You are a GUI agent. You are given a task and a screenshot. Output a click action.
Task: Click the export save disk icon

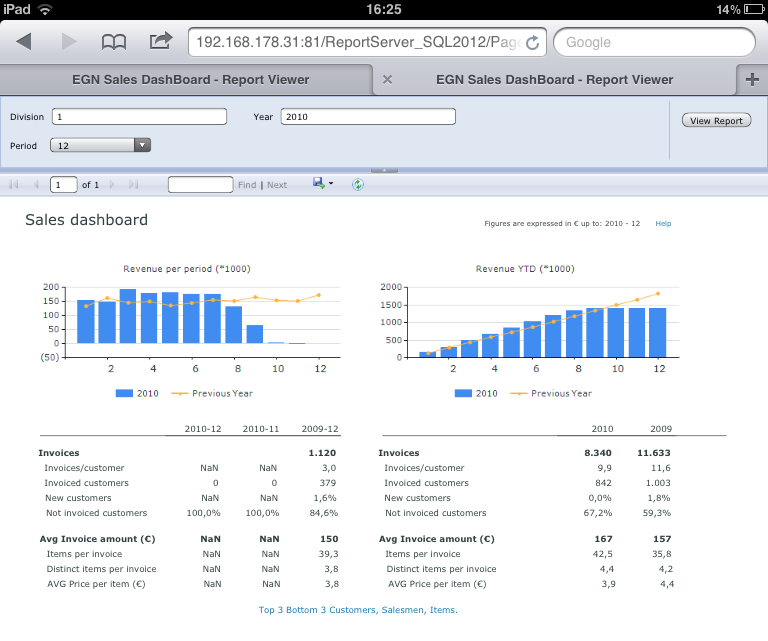point(318,183)
